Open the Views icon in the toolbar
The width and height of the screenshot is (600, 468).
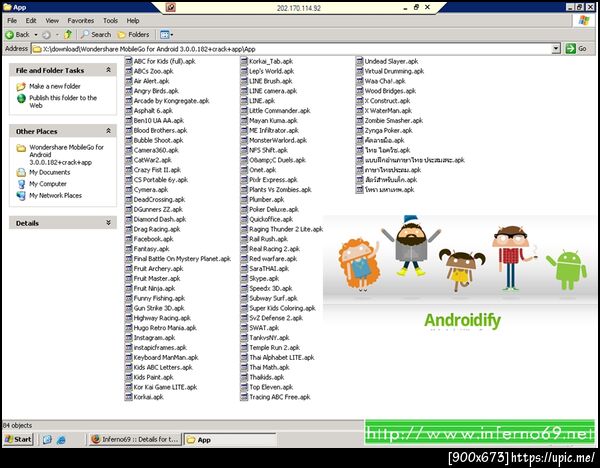(x=165, y=35)
